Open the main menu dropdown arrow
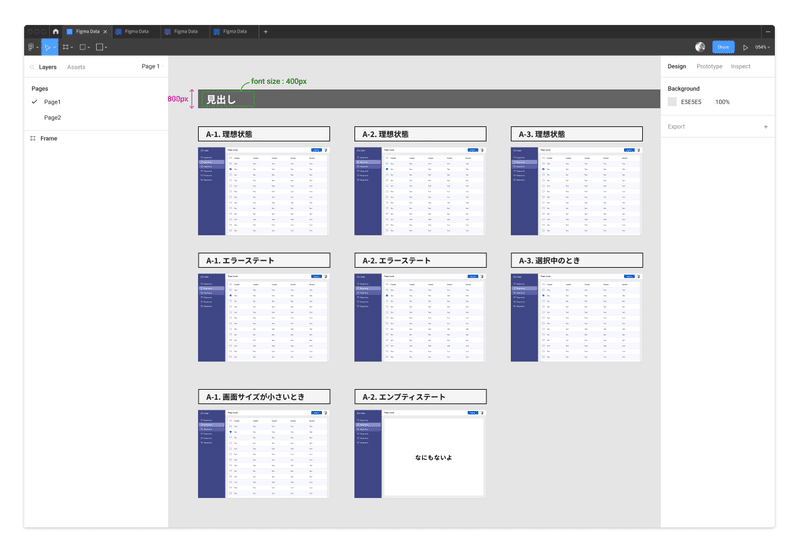This screenshot has width=800, height=553. pyautogui.click(x=37, y=47)
